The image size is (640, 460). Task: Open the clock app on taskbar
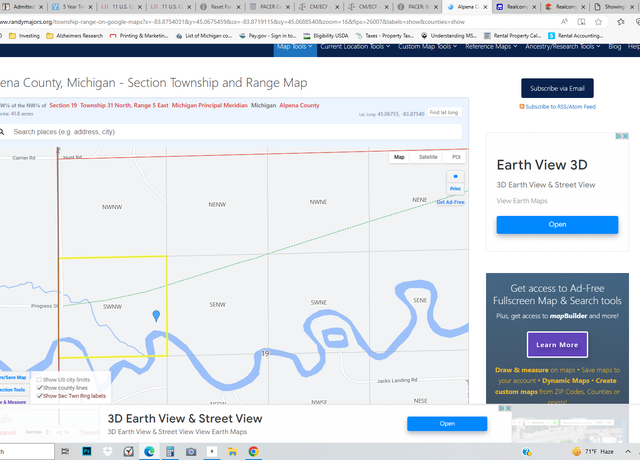(x=129, y=451)
